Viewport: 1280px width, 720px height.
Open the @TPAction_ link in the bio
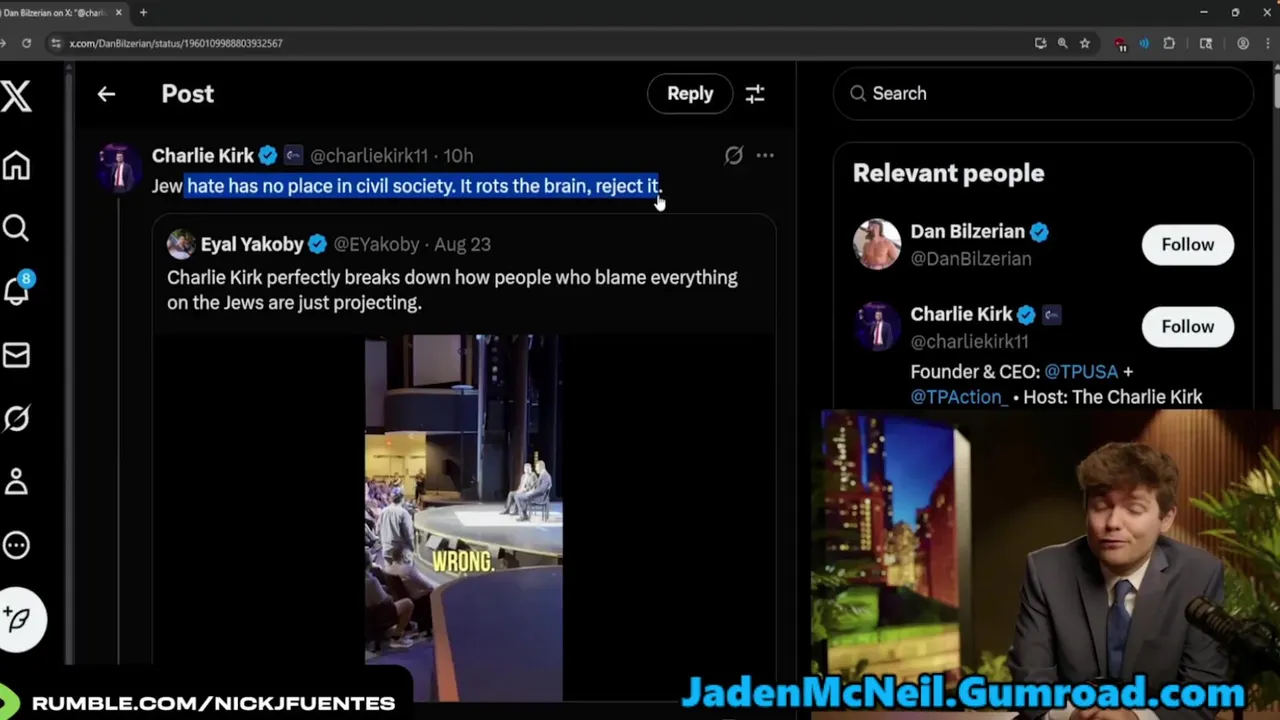[x=959, y=397]
